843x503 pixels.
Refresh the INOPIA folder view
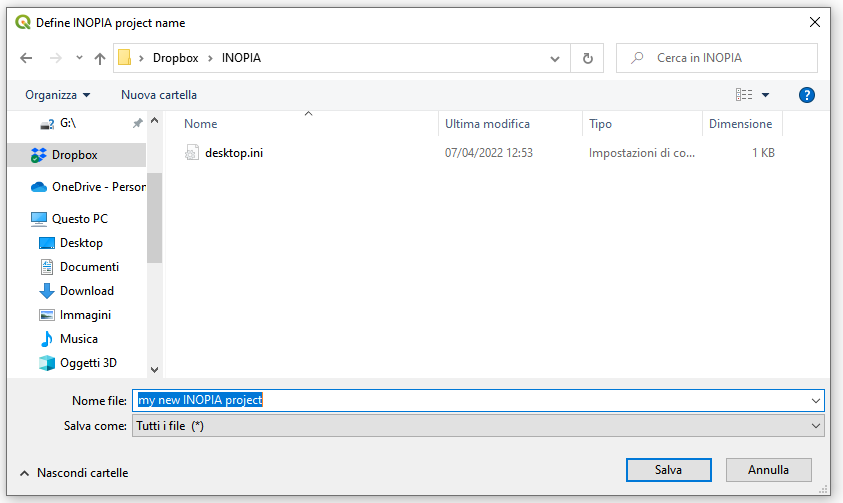coord(588,58)
